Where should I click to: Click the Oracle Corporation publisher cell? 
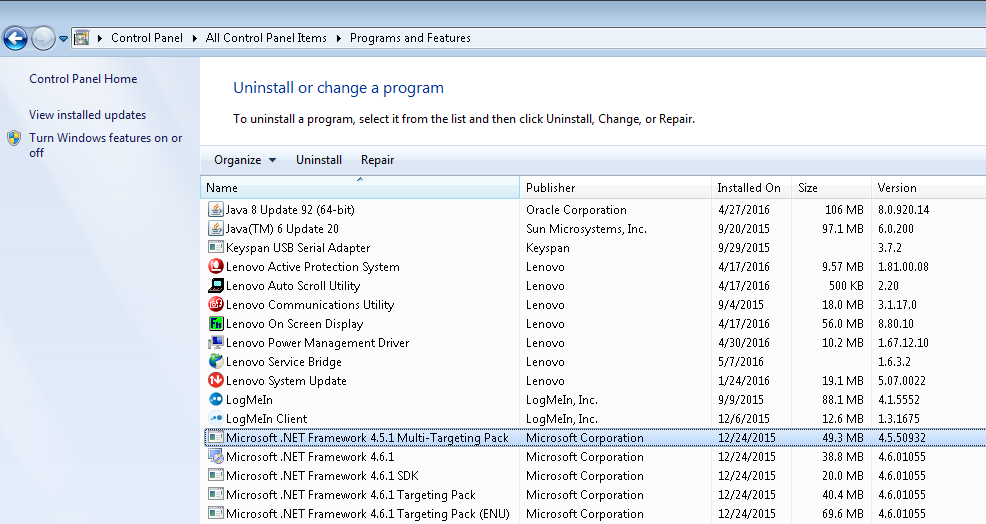(576, 209)
